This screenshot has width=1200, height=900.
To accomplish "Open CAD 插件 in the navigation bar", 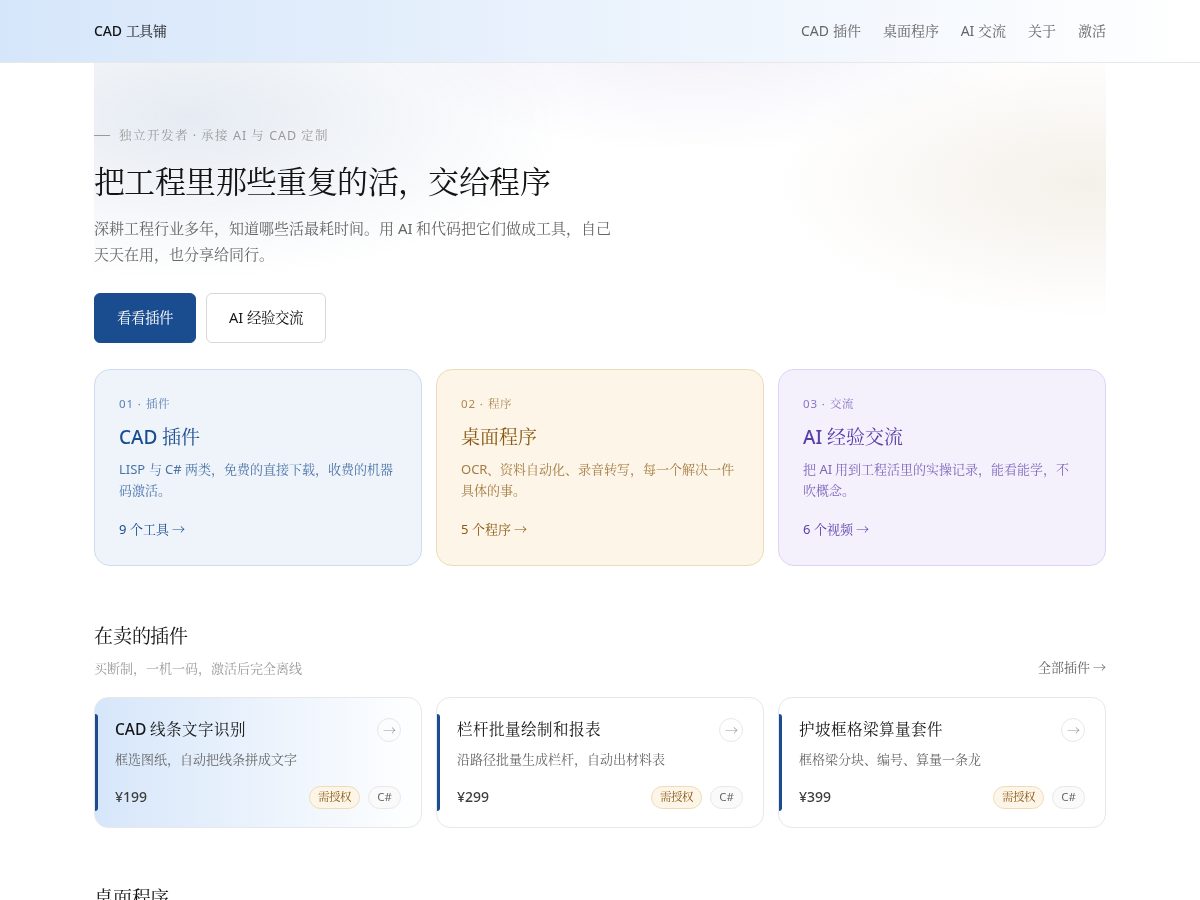I will (830, 31).
